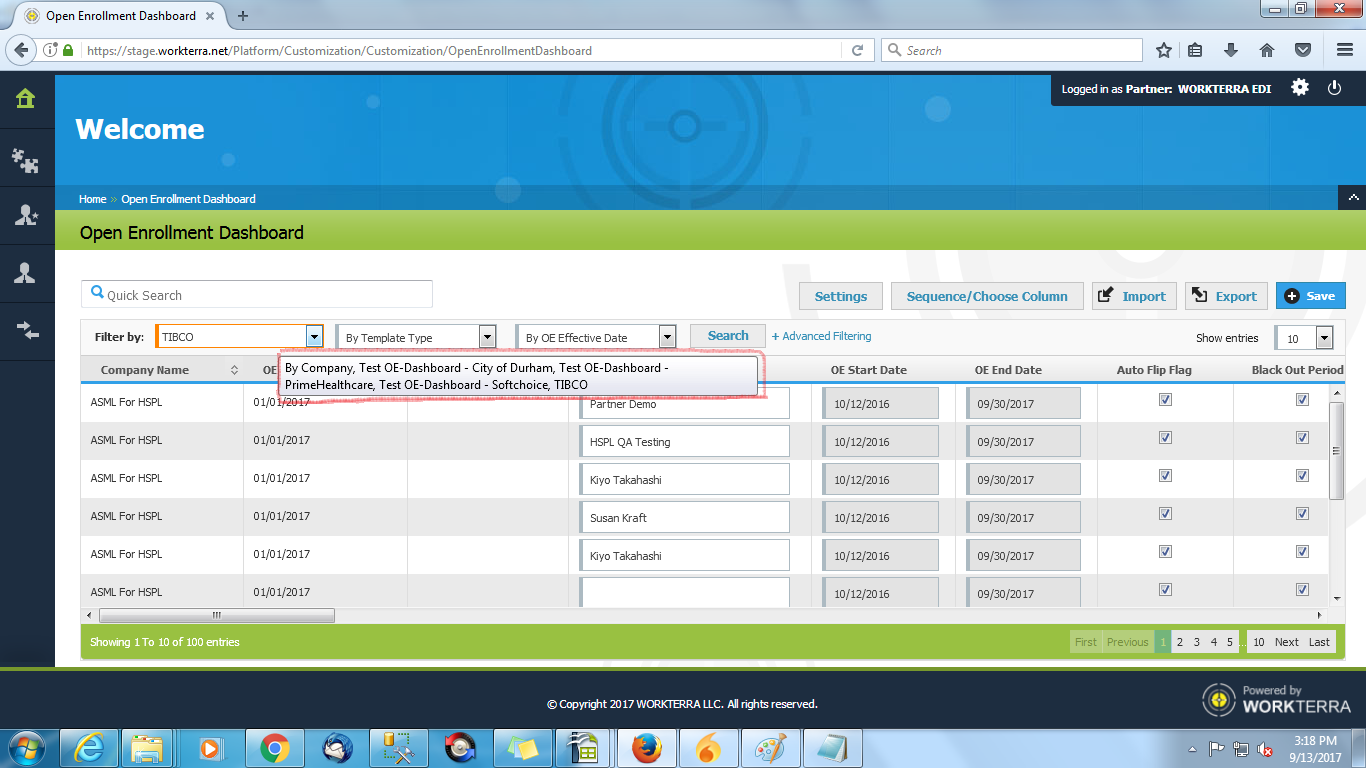Click the user with star sidebar icon
1366x768 pixels.
(x=25, y=215)
